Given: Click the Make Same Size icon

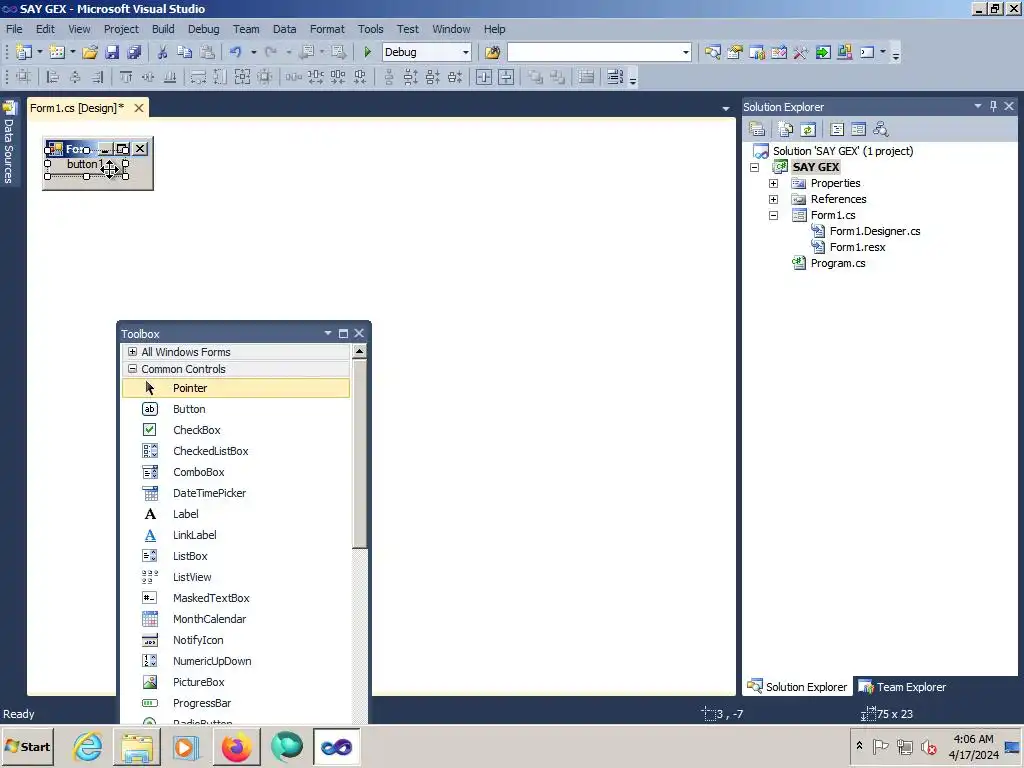Looking at the screenshot, I should click(242, 77).
